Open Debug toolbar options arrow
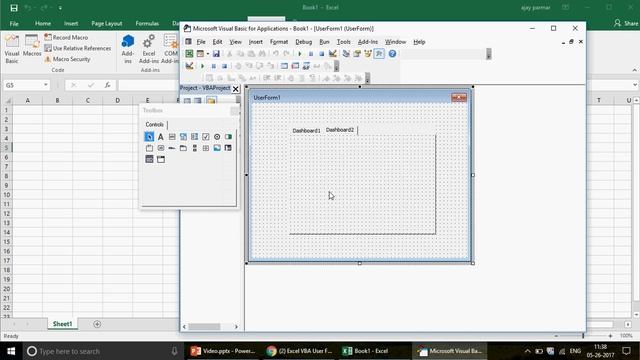This screenshot has height=360, width=640. pos(336,66)
